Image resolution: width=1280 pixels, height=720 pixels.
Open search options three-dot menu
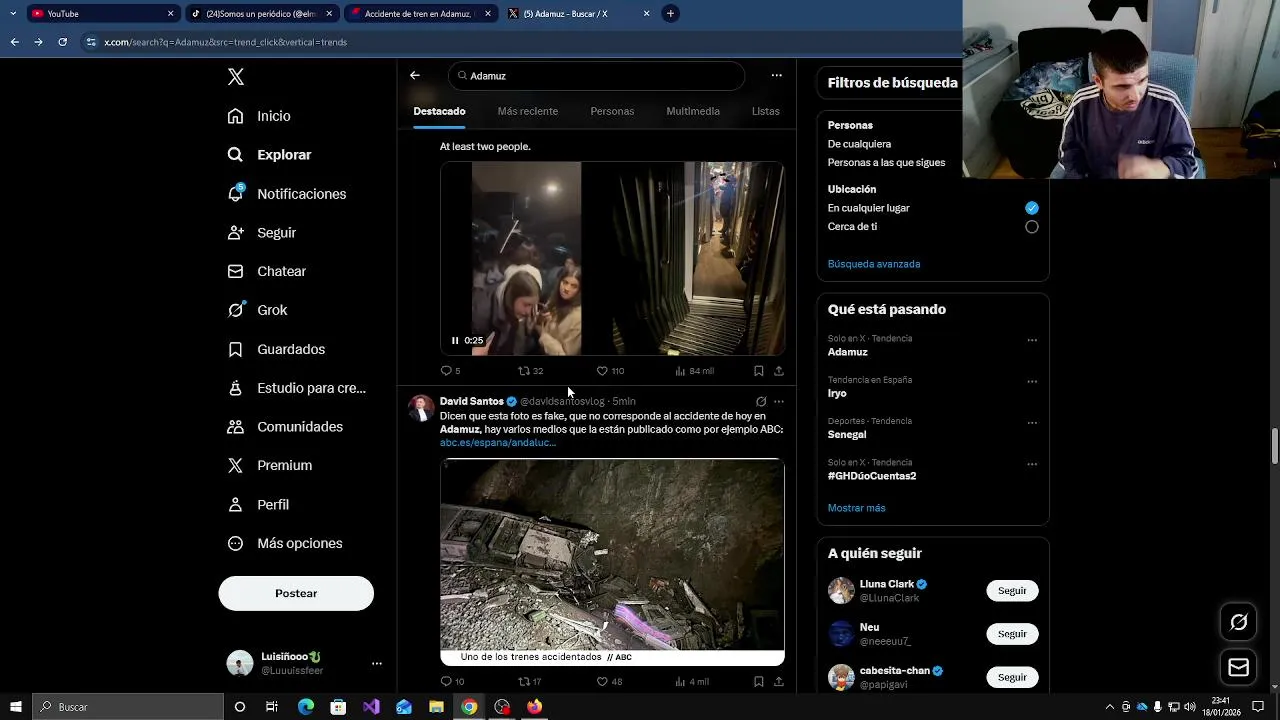tap(776, 76)
